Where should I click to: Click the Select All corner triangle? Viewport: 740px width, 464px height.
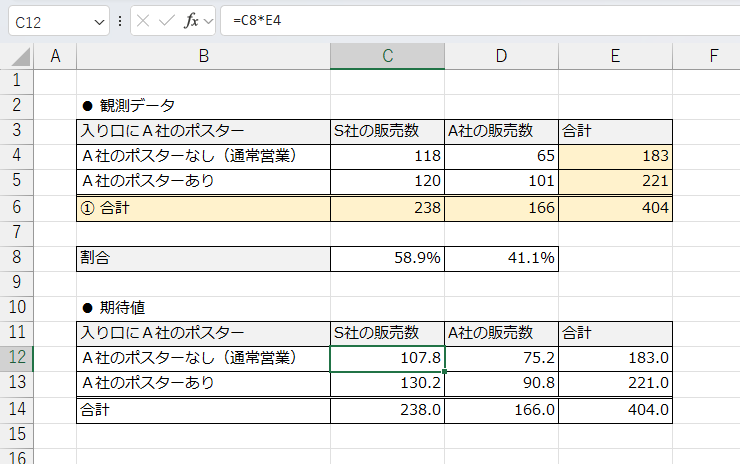point(18,57)
